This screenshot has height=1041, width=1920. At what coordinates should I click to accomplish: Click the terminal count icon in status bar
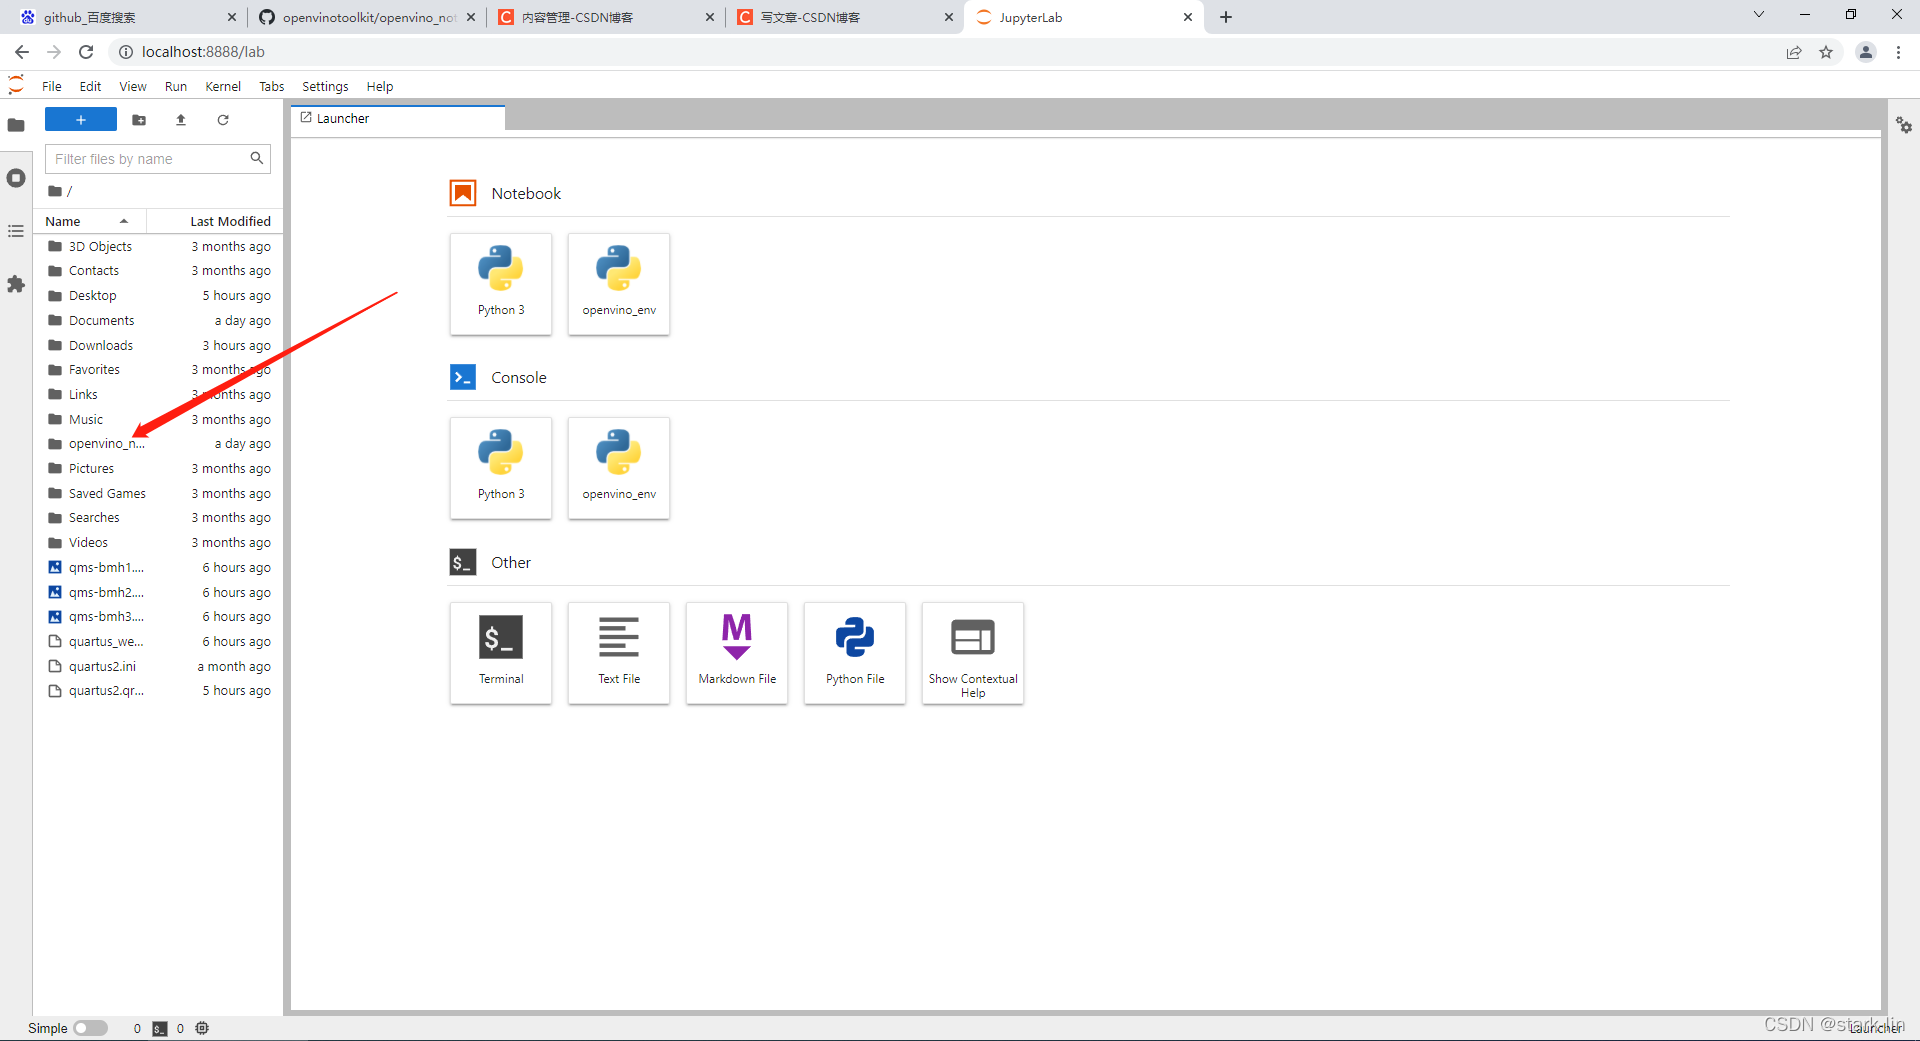click(160, 1028)
